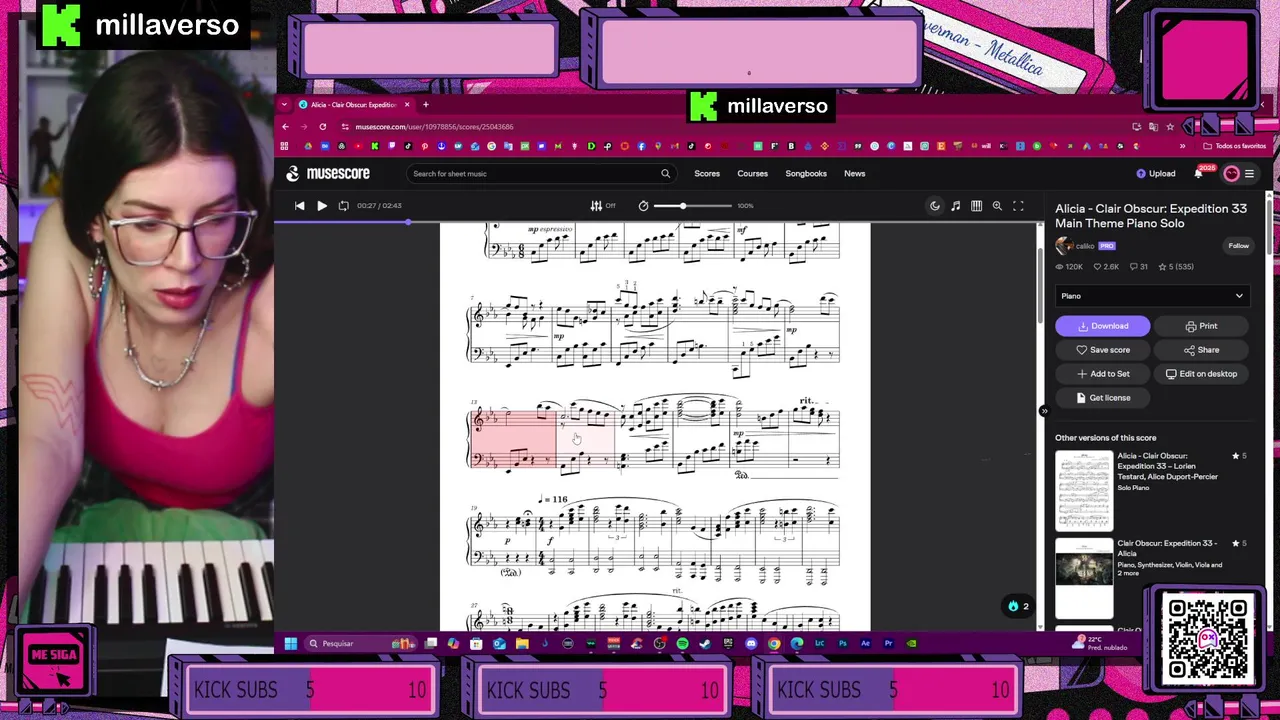
Task: Open caliko's profile link
Action: [x=1084, y=245]
